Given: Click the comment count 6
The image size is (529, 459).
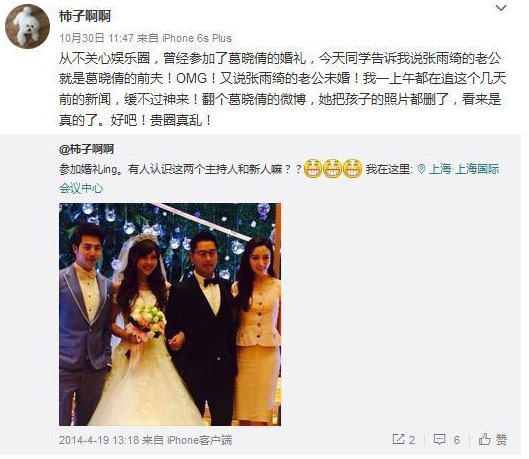Looking at the screenshot, I should [x=456, y=439].
